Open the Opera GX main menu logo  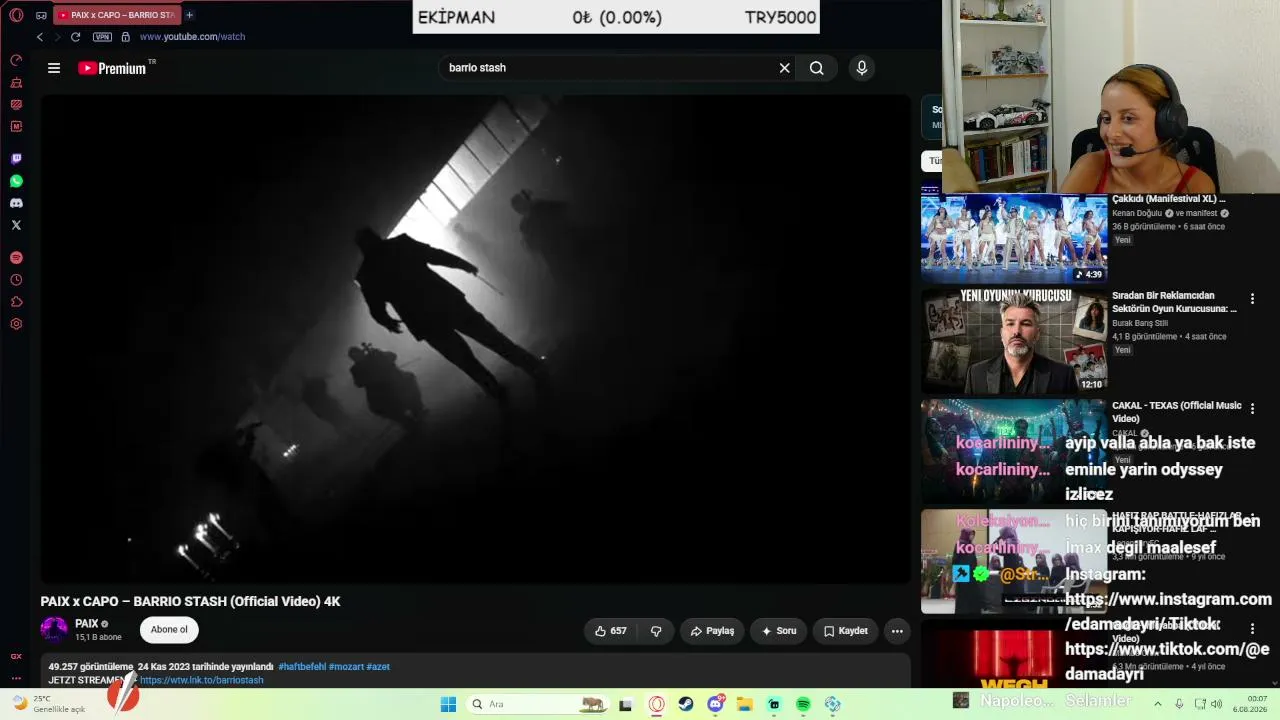pos(16,15)
